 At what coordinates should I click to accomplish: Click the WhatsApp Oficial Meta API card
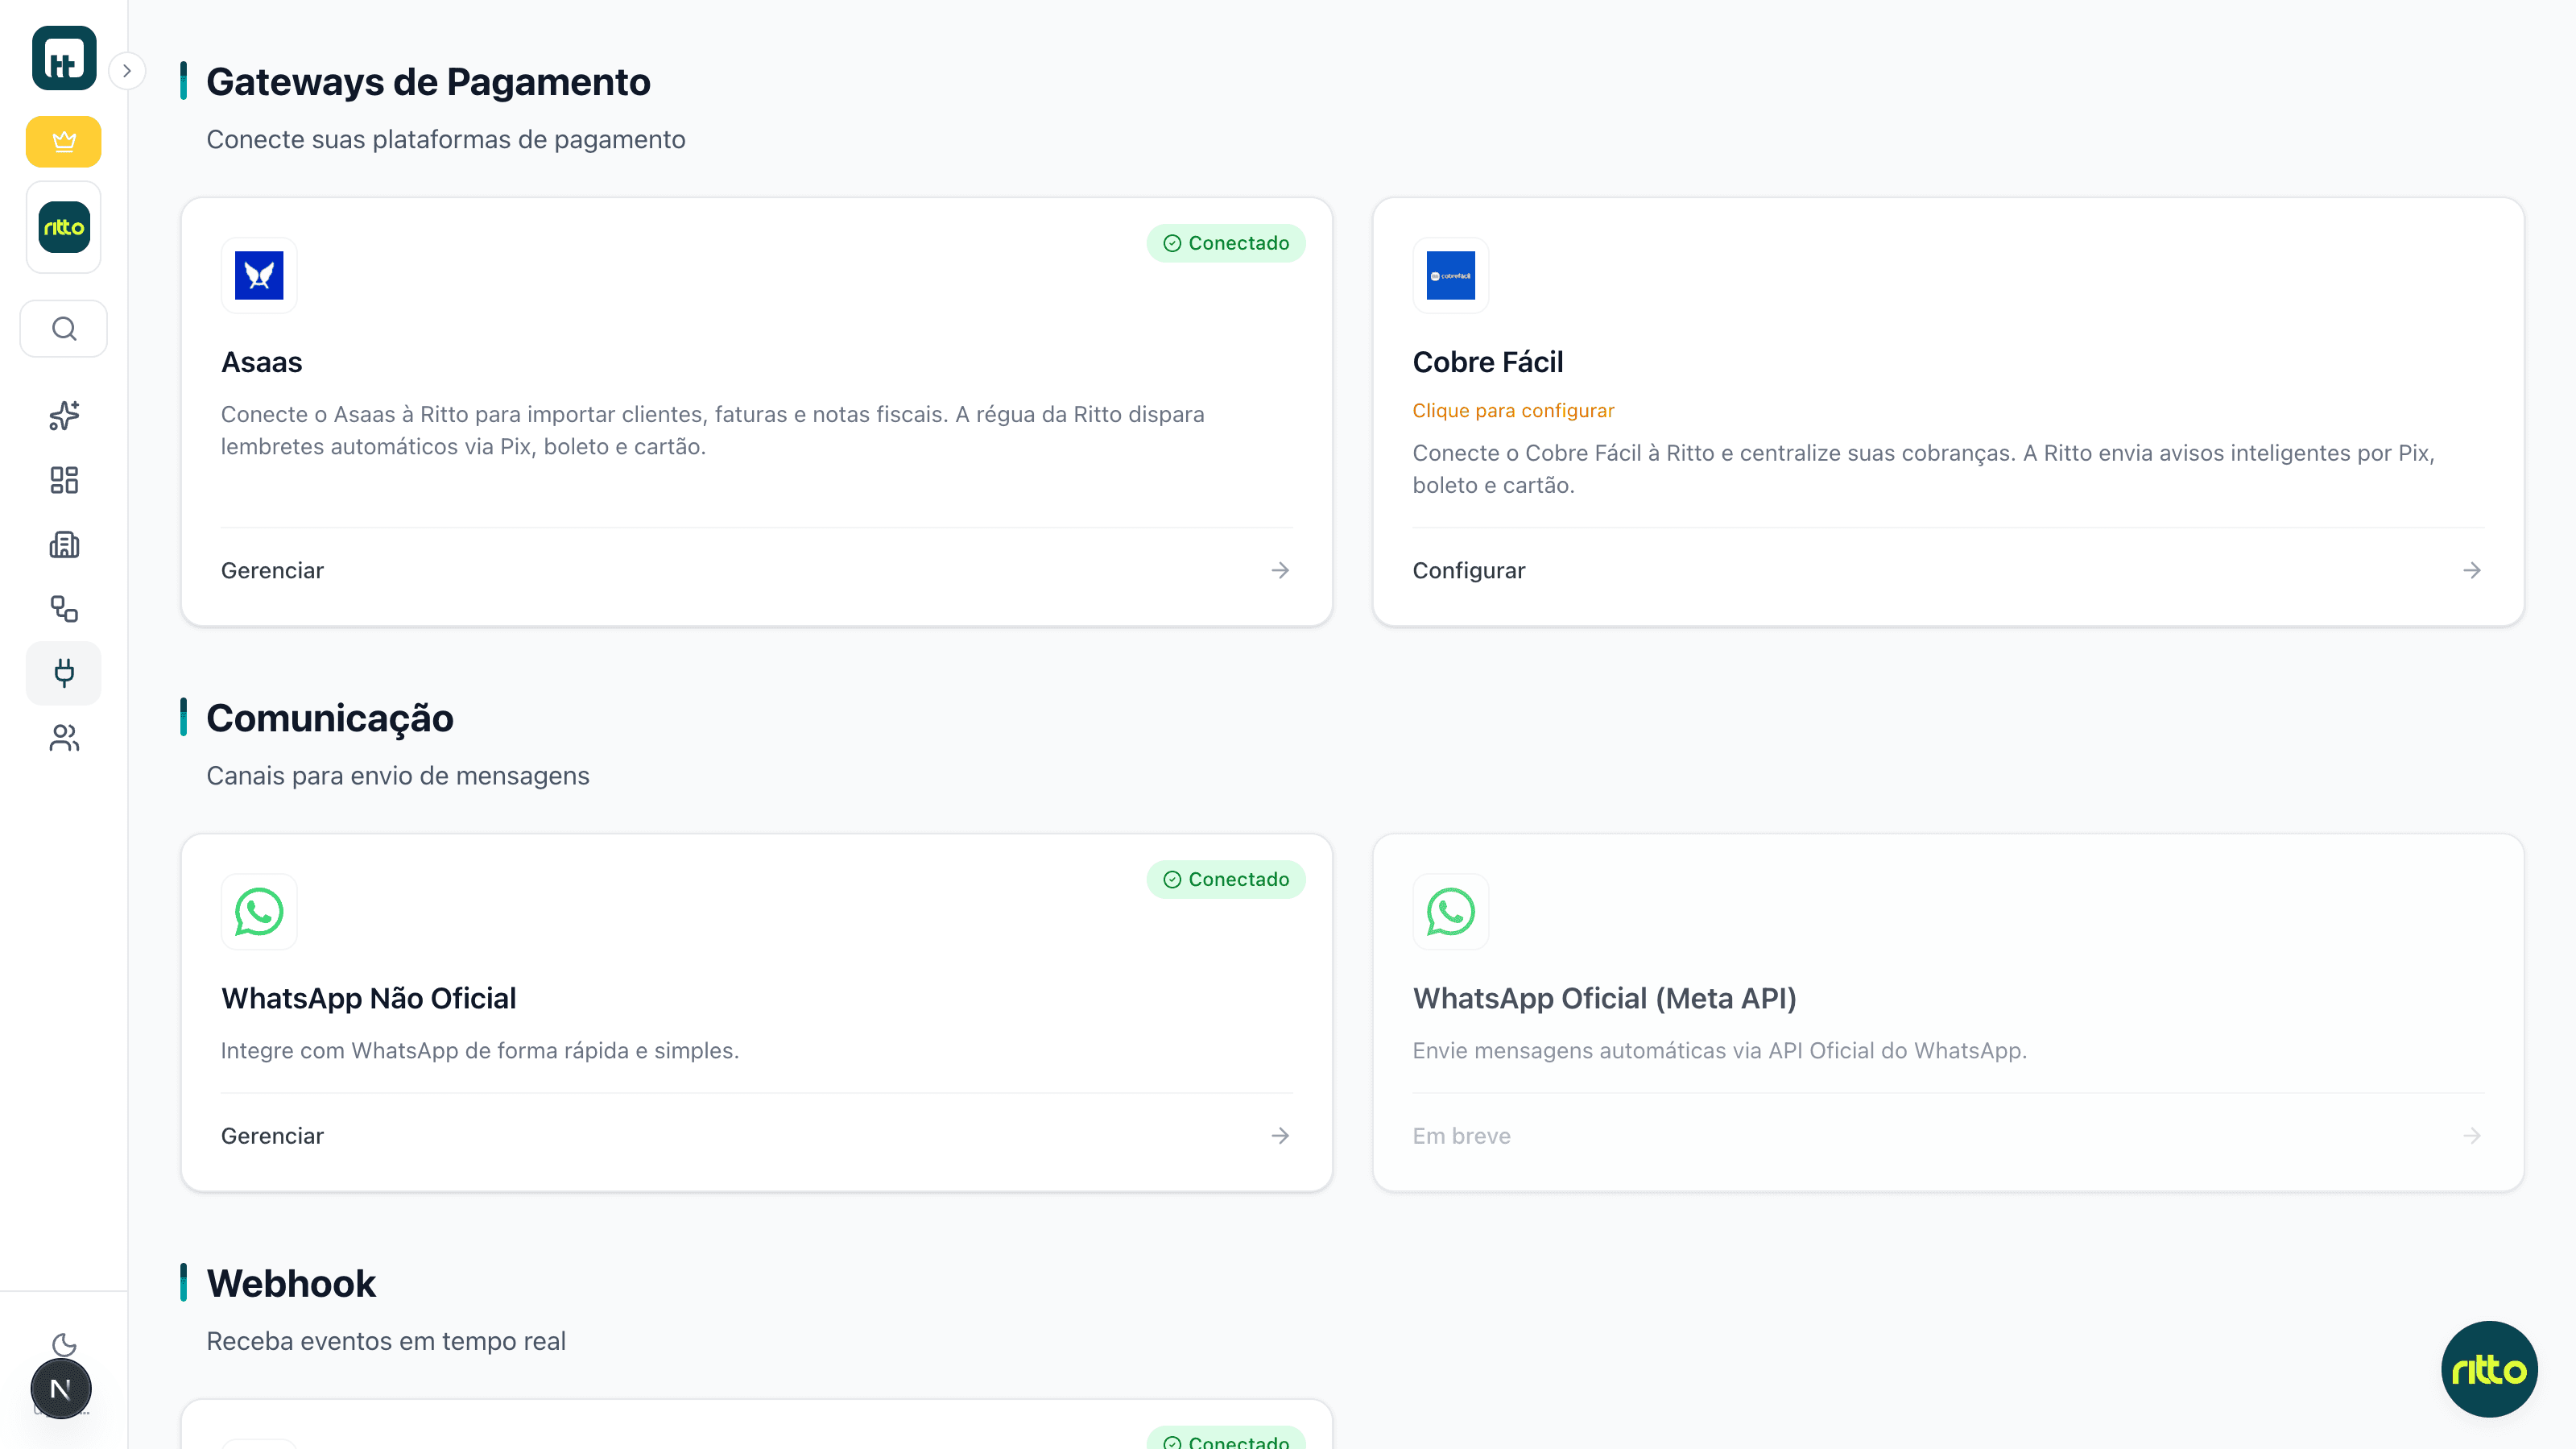(1946, 1010)
